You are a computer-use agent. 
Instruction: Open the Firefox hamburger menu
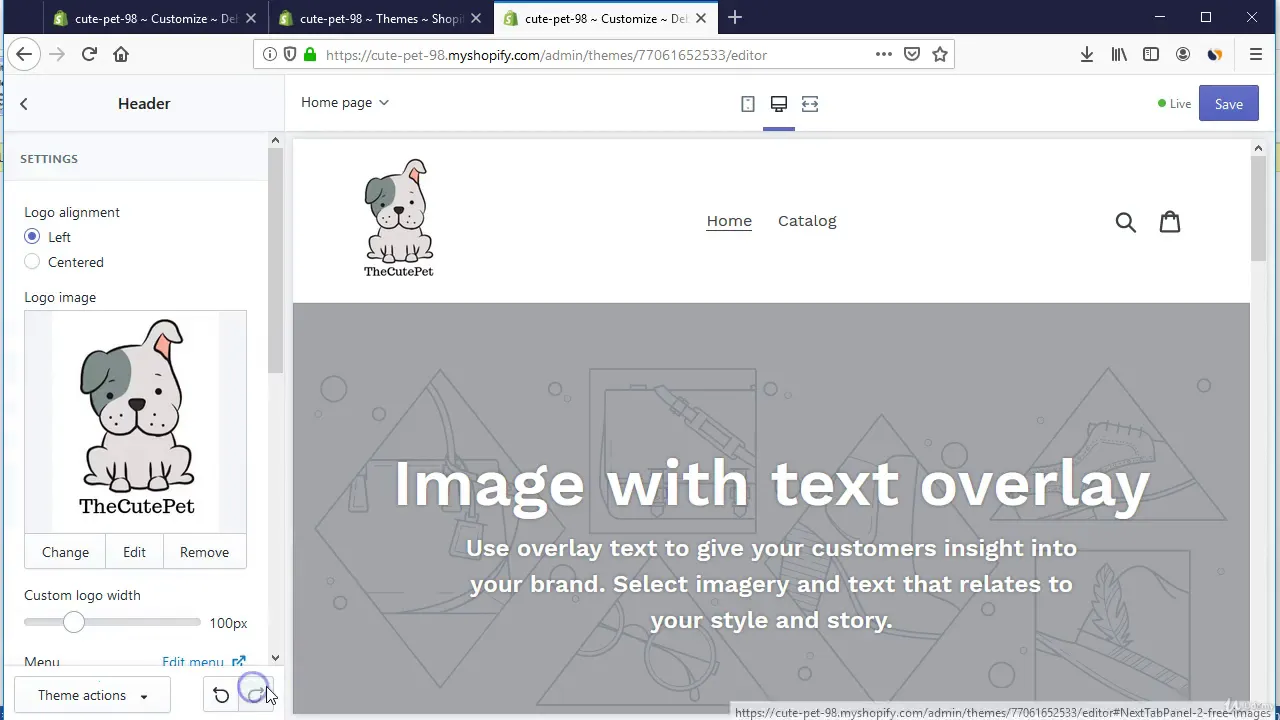pyautogui.click(x=1256, y=55)
